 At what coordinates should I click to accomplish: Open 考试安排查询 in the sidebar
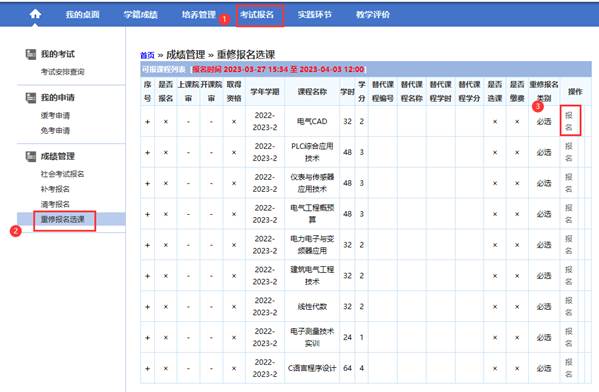click(x=63, y=72)
